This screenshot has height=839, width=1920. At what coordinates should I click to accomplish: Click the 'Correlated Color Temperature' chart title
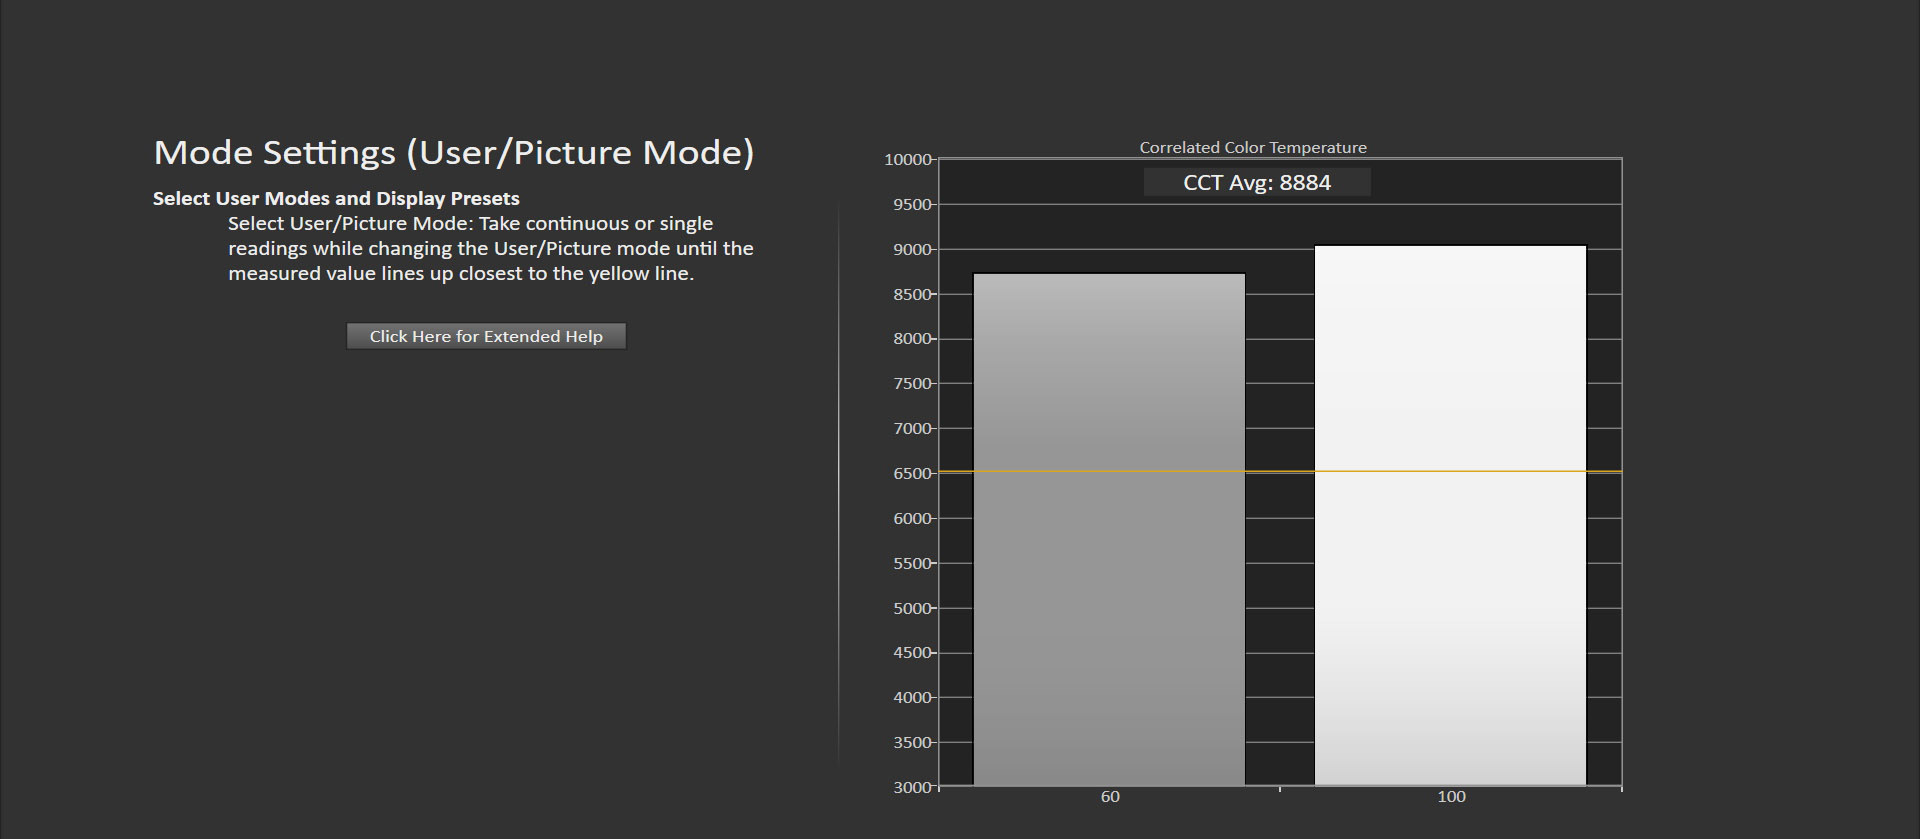1253,147
